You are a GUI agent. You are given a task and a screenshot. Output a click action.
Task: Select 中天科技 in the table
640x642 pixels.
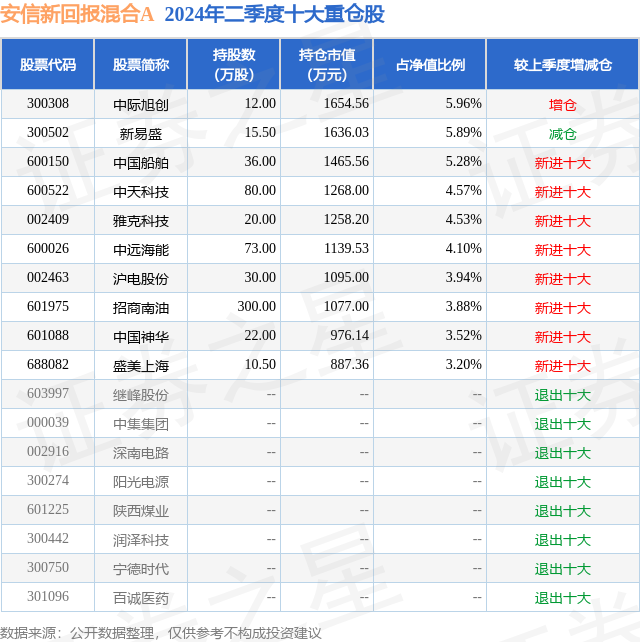coord(140,192)
